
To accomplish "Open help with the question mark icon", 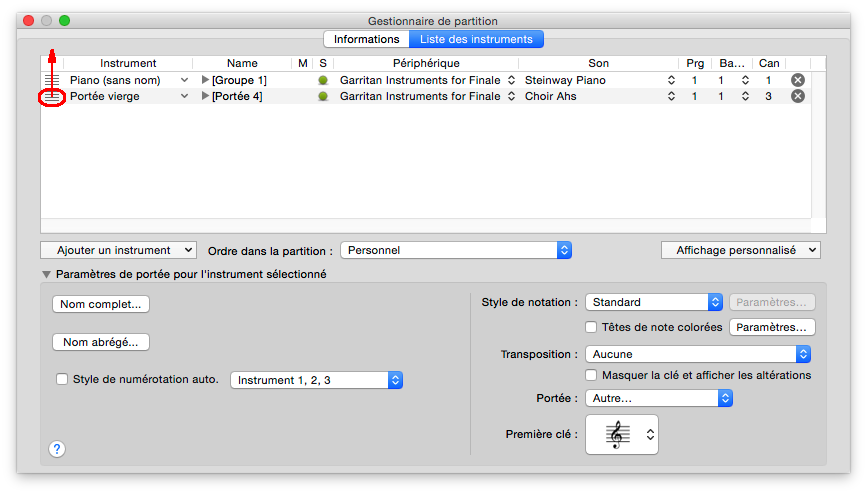I will coord(56,449).
